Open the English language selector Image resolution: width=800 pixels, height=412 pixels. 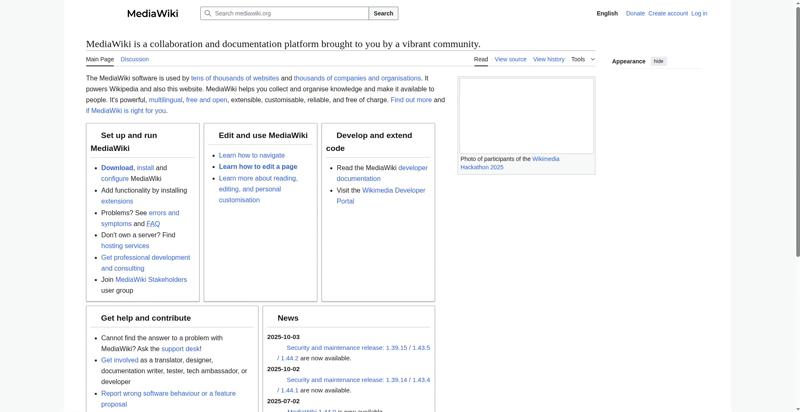tap(607, 14)
